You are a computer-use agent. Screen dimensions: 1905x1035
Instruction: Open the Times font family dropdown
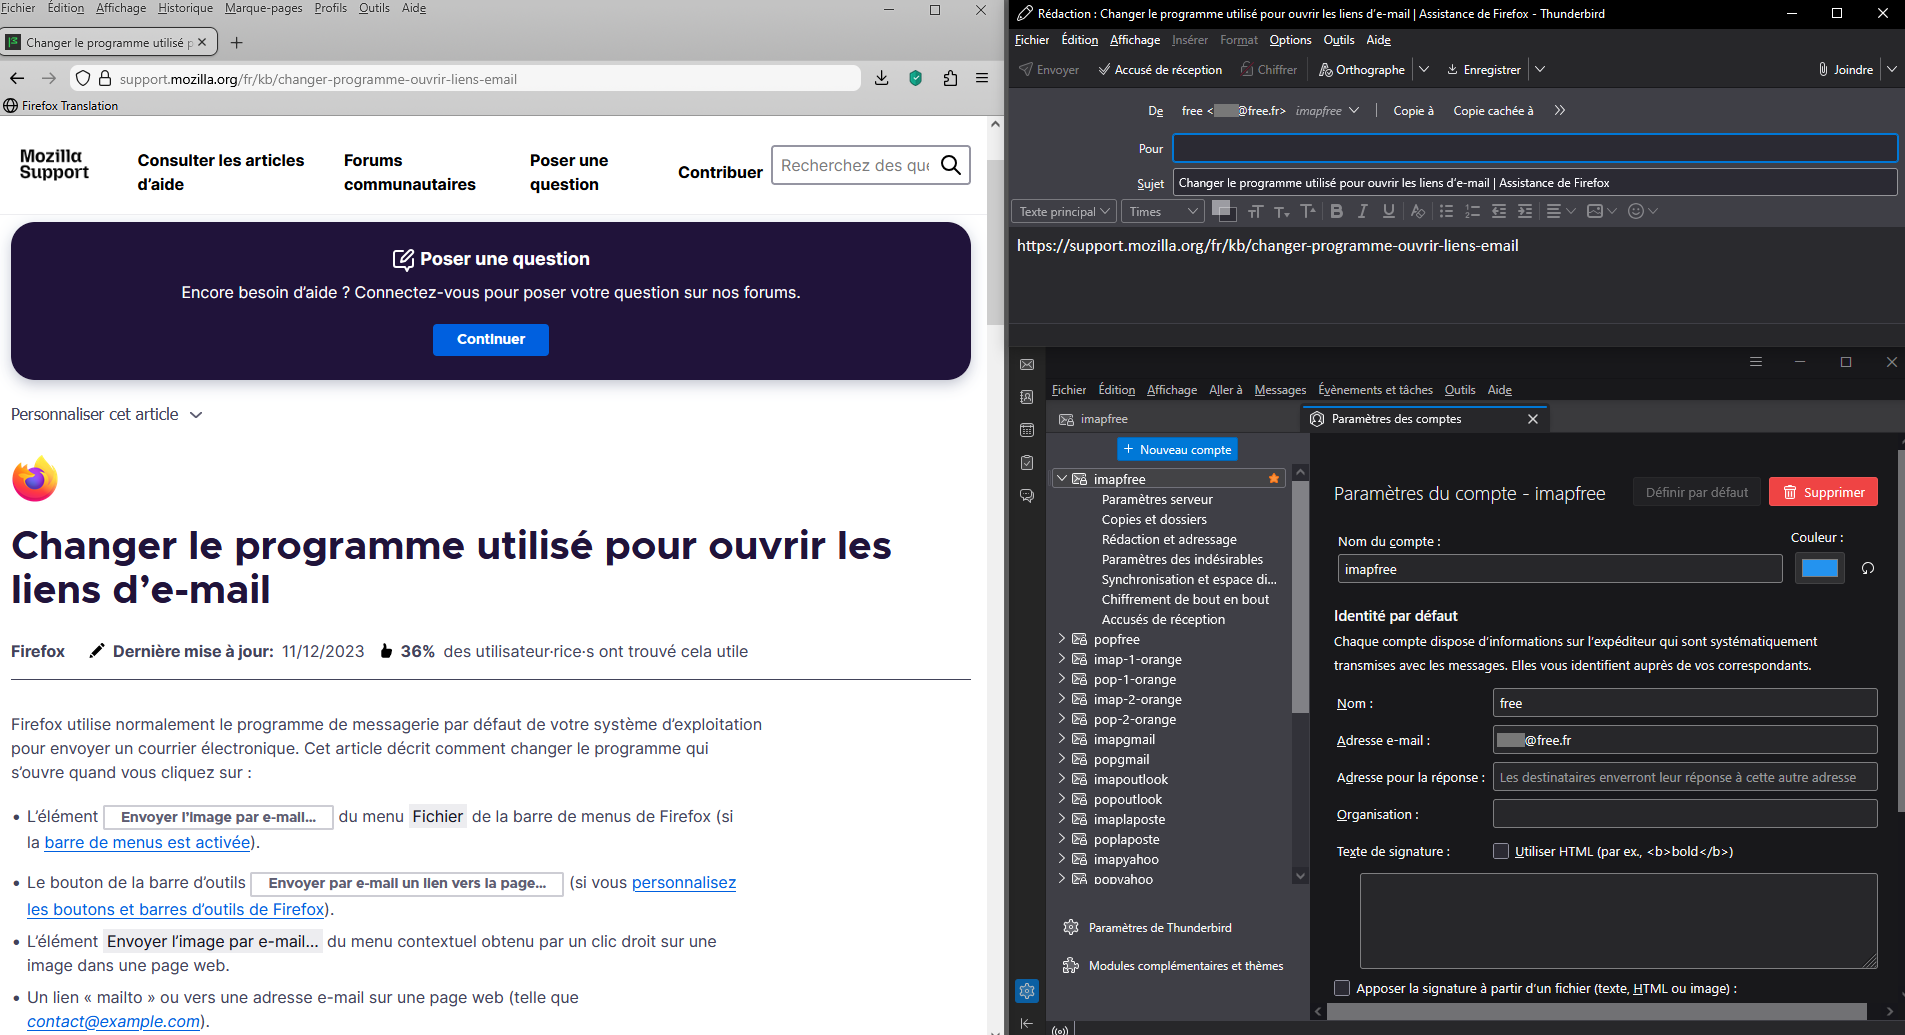(x=1162, y=211)
